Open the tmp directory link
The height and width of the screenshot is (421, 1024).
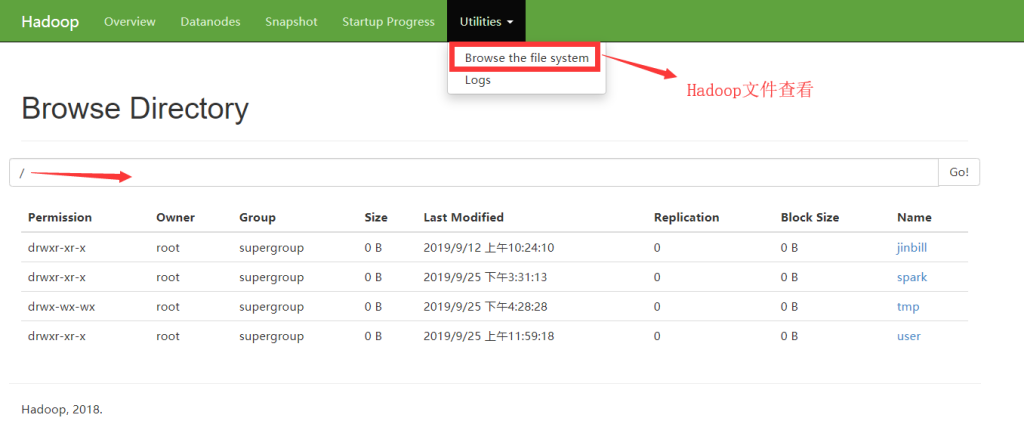point(908,307)
